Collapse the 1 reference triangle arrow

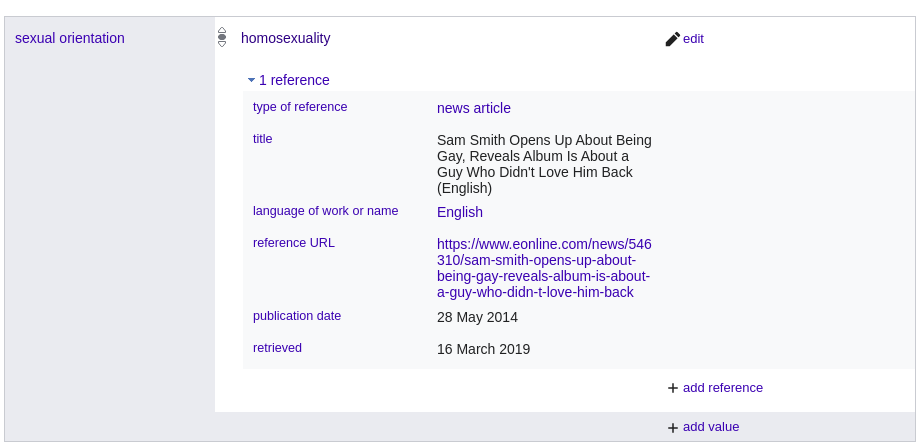(252, 80)
